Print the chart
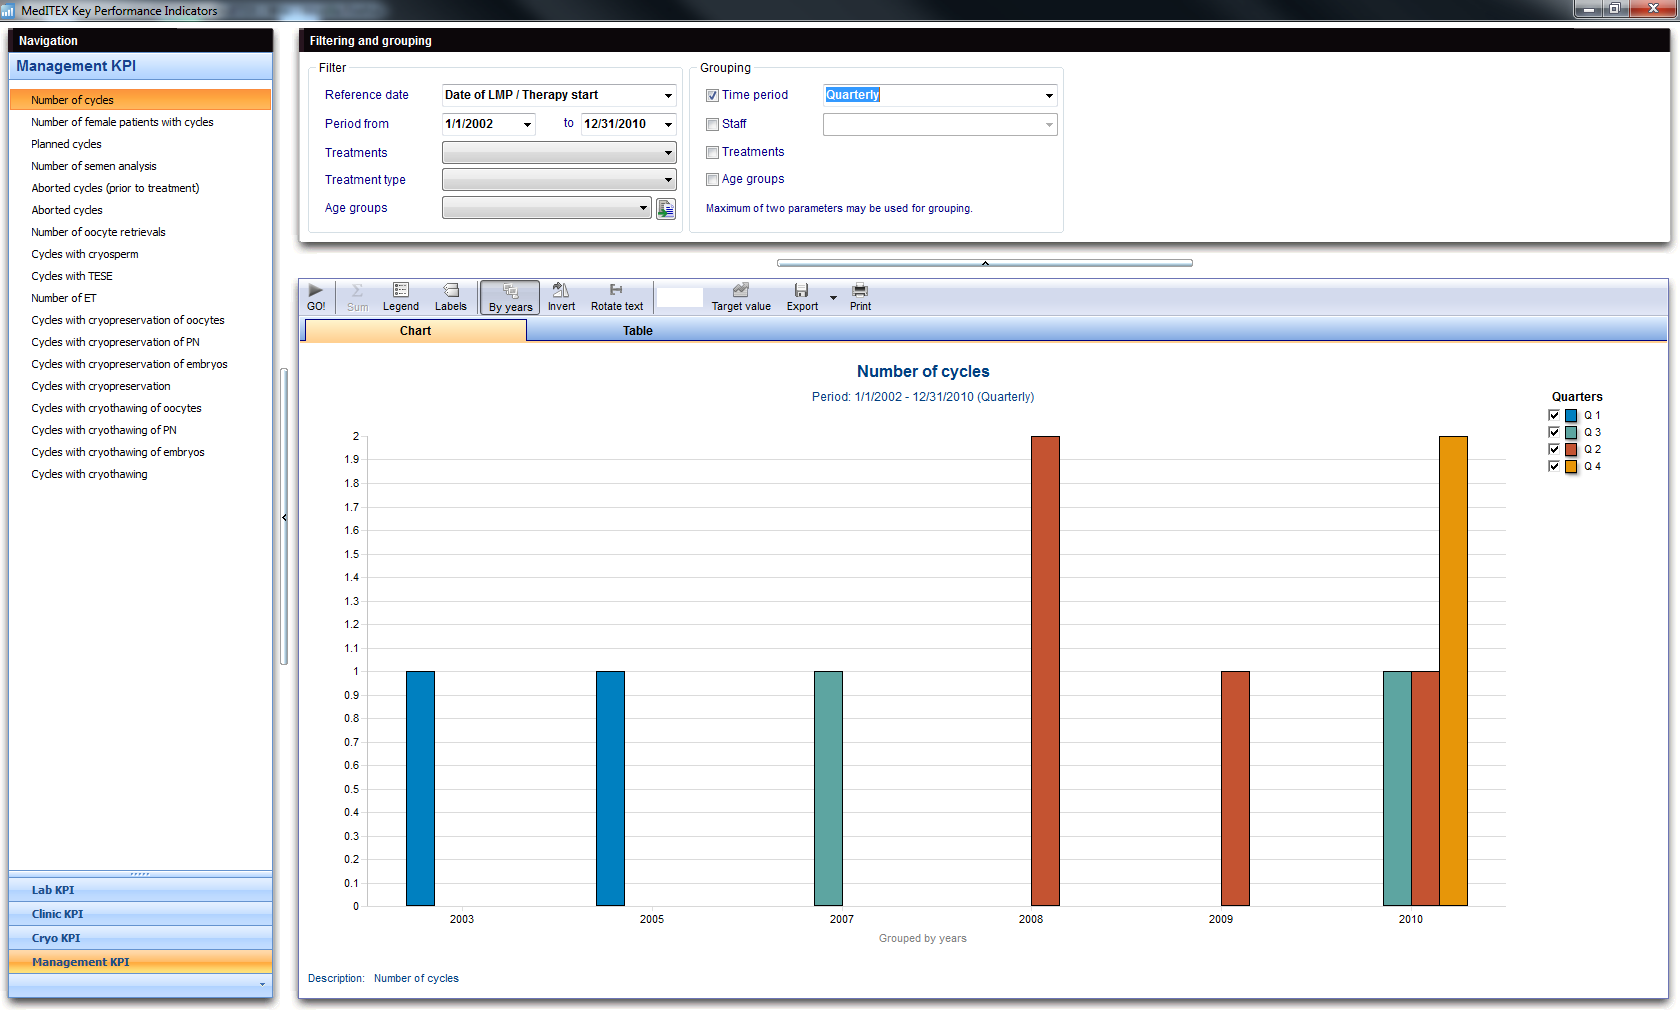This screenshot has width=1680, height=1010. click(x=860, y=297)
